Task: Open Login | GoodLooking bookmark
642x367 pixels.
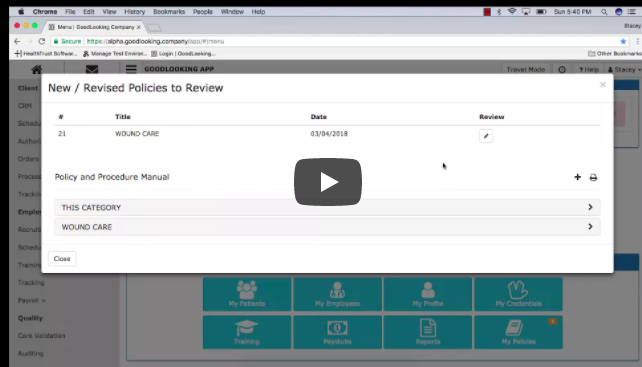Action: (183, 54)
